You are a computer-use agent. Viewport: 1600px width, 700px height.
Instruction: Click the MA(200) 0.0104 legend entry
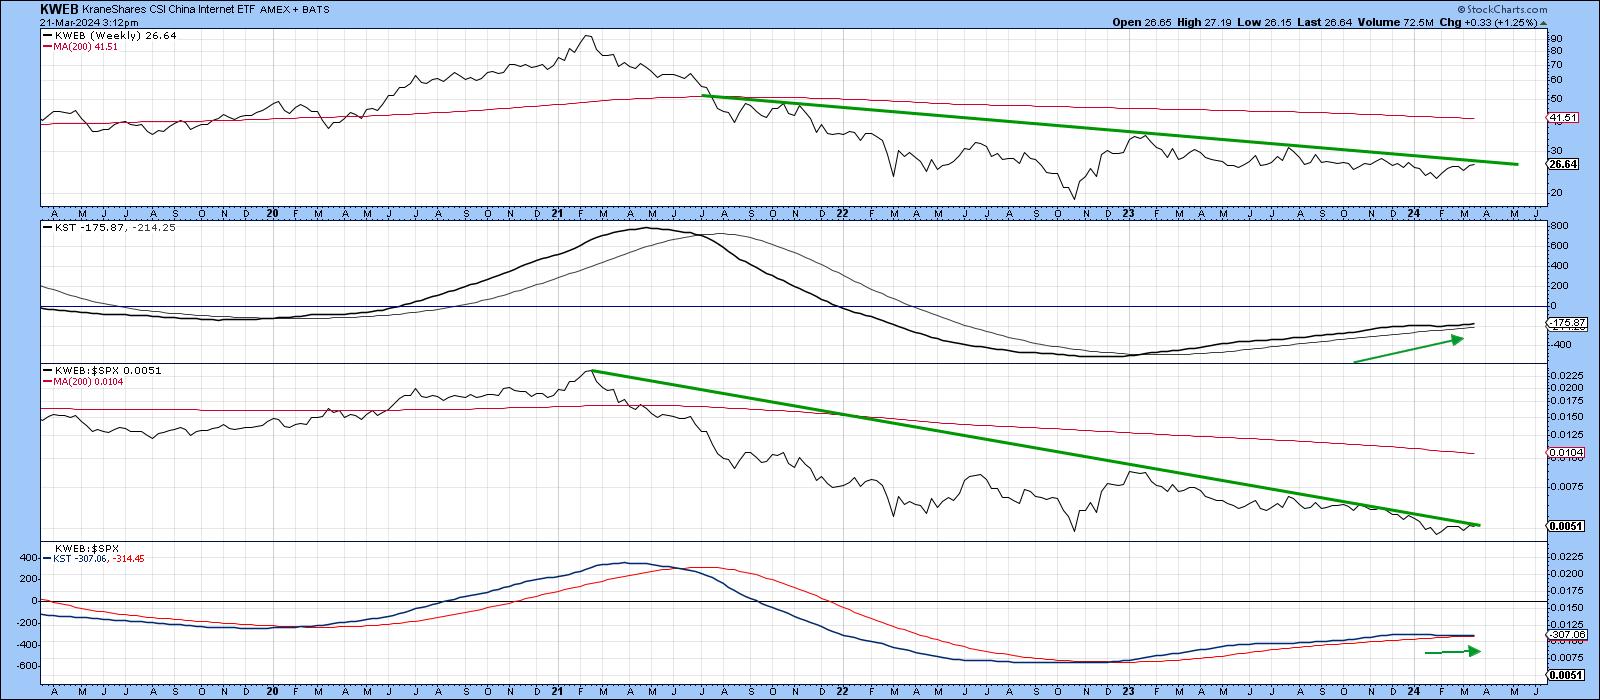pyautogui.click(x=84, y=381)
